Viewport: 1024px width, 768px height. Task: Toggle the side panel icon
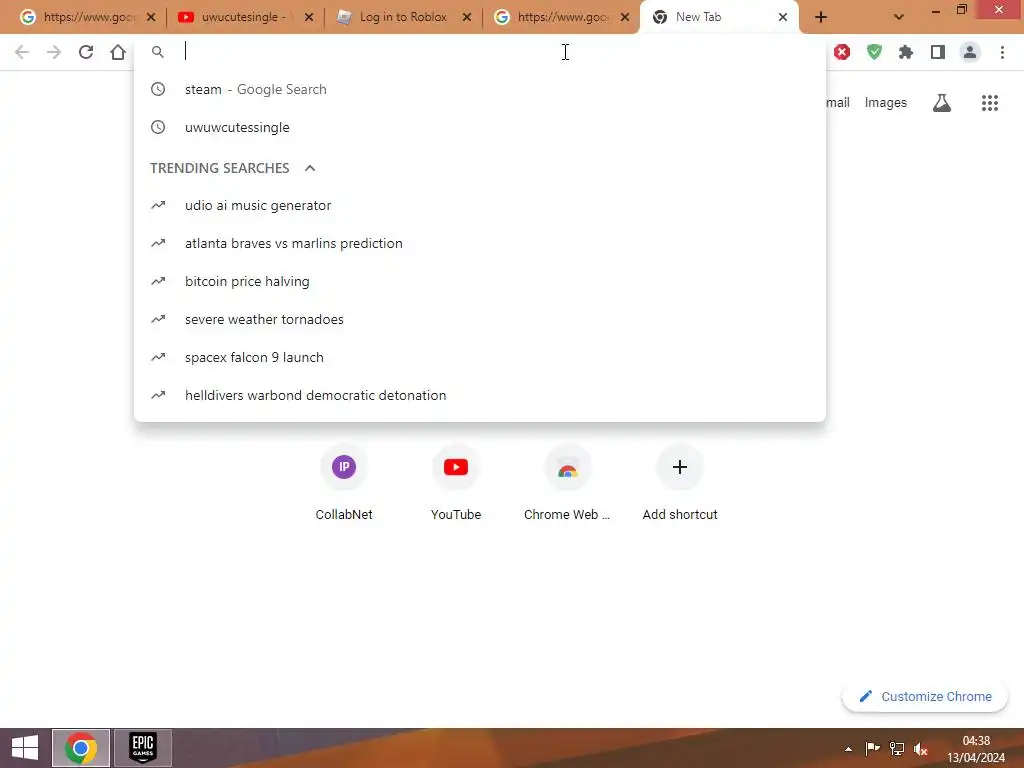click(x=938, y=52)
